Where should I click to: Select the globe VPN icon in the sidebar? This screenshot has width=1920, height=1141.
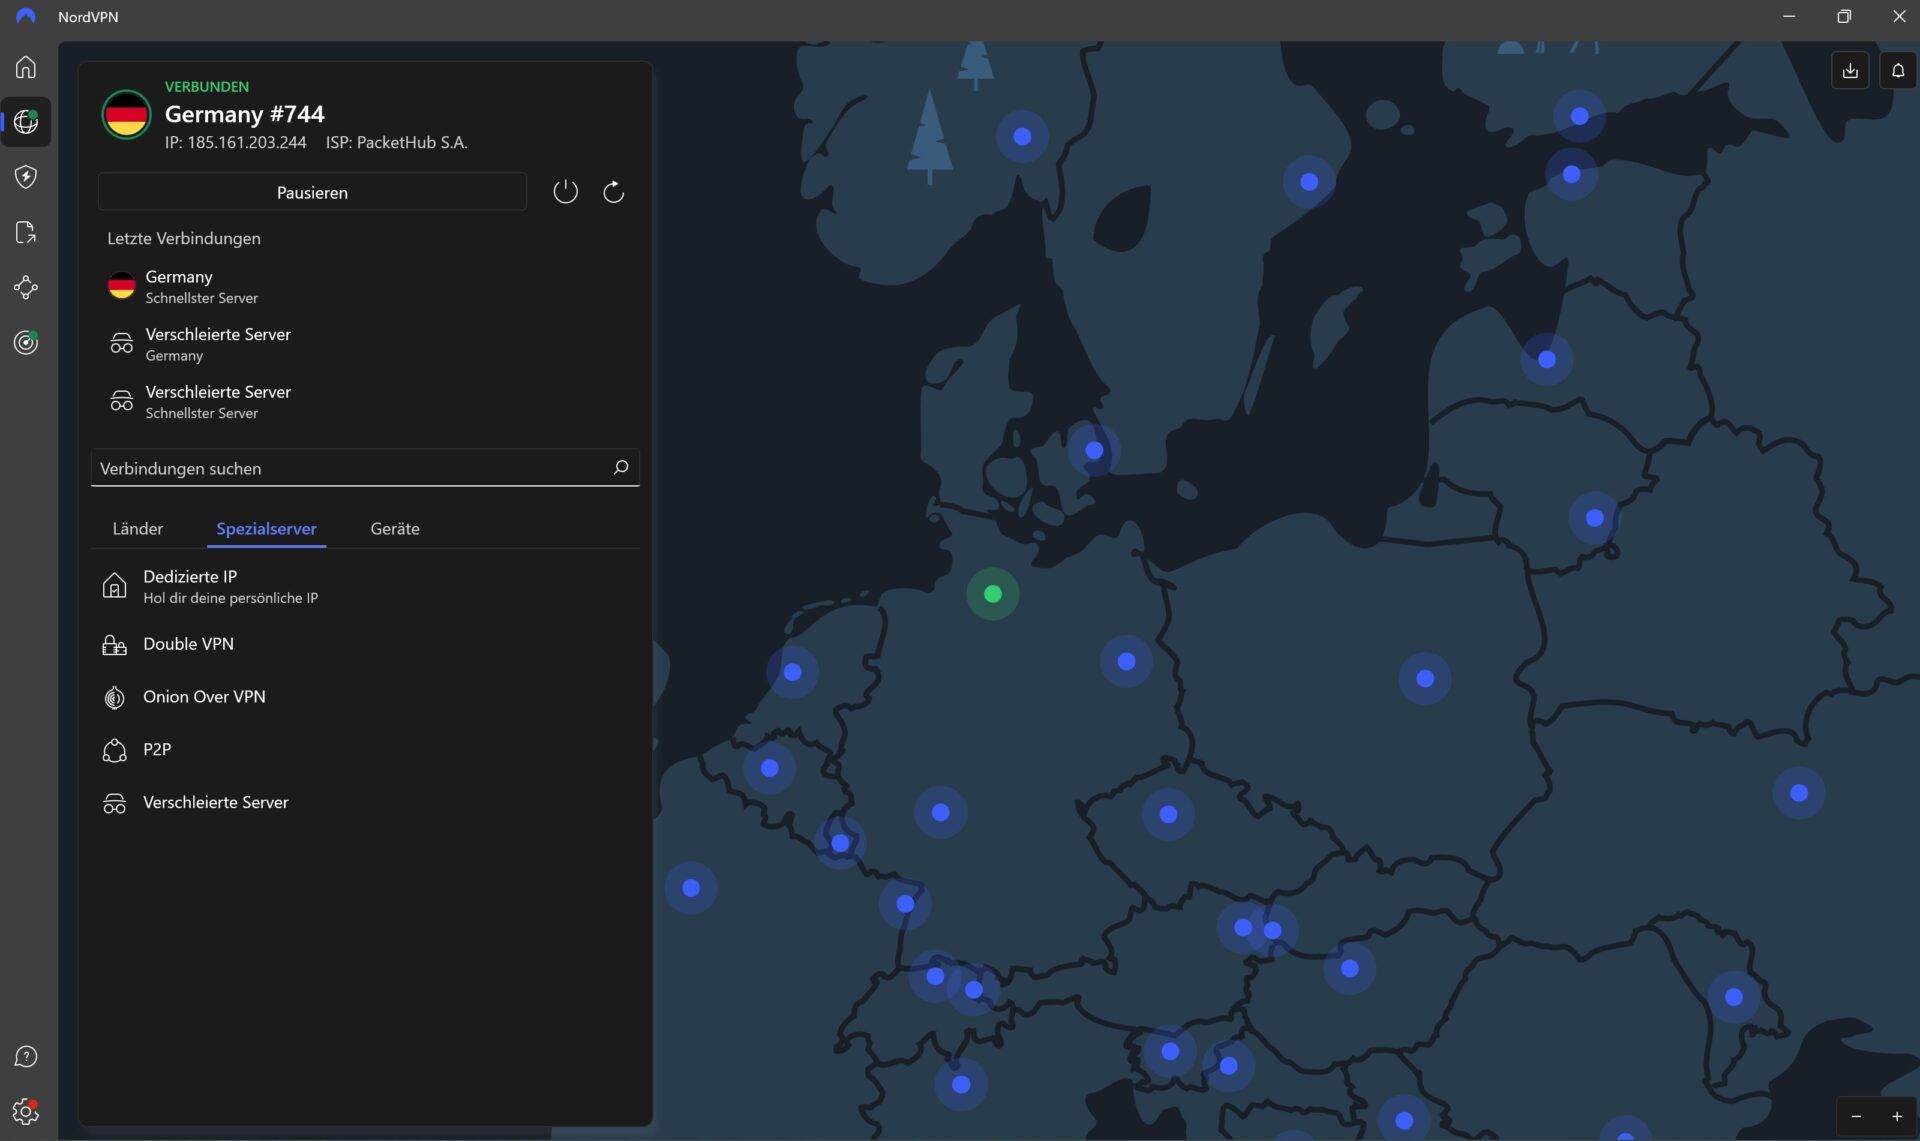(x=26, y=122)
